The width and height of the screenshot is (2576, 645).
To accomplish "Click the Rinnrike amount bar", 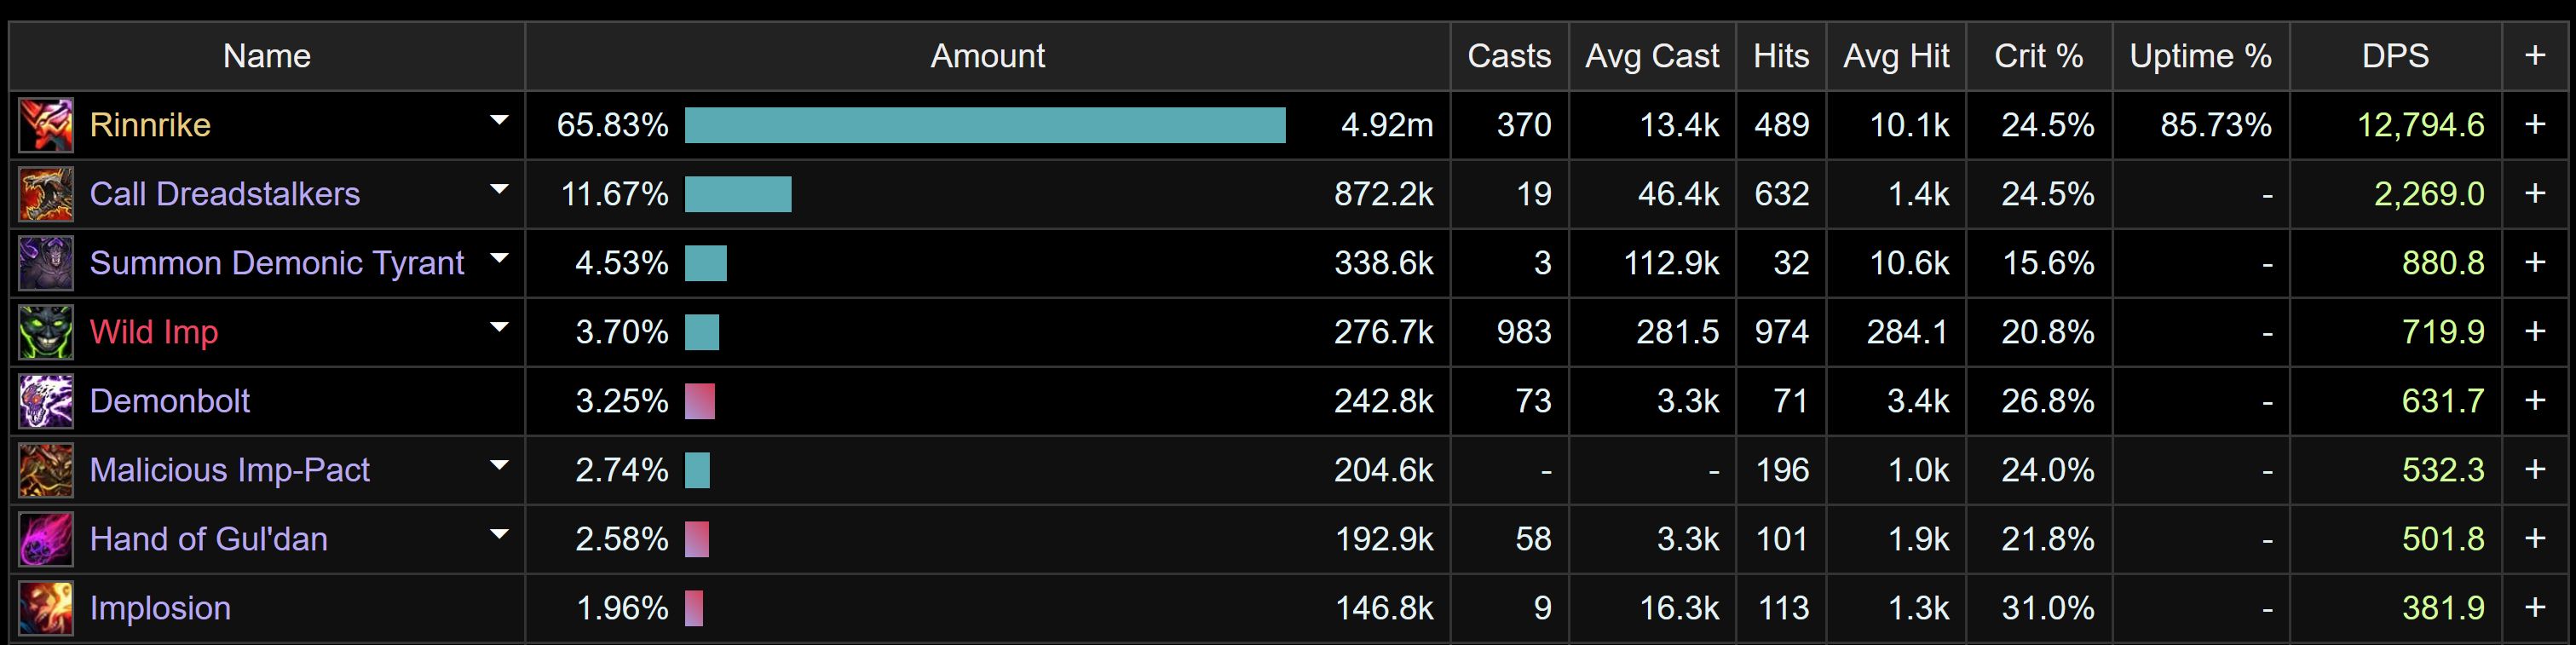I will coord(984,125).
